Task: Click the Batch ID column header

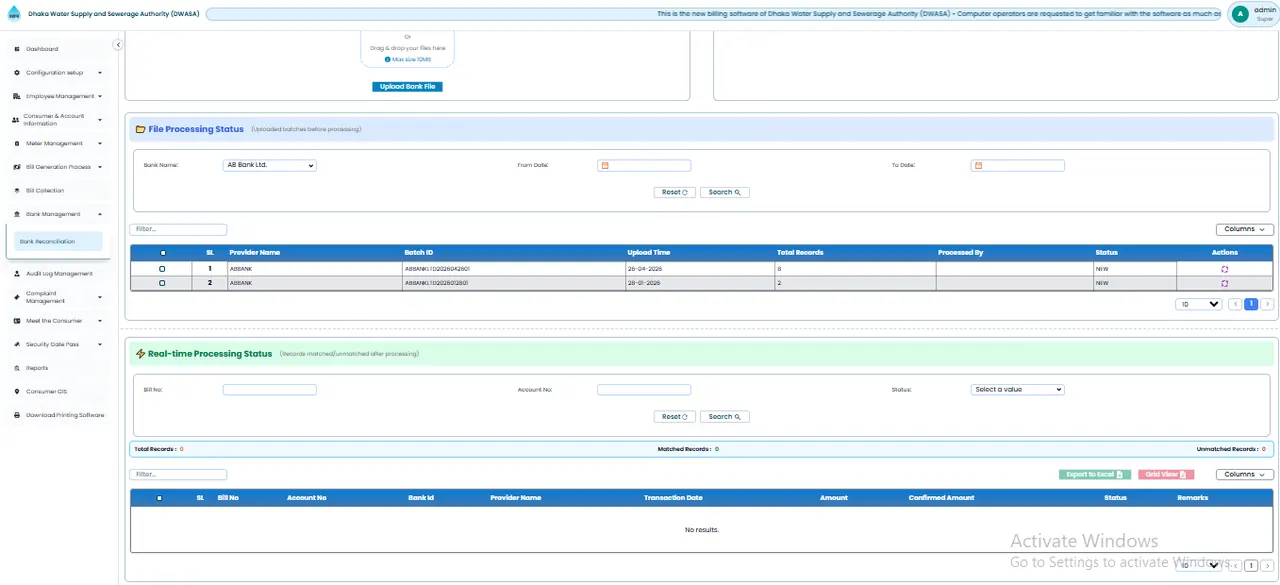Action: (419, 253)
